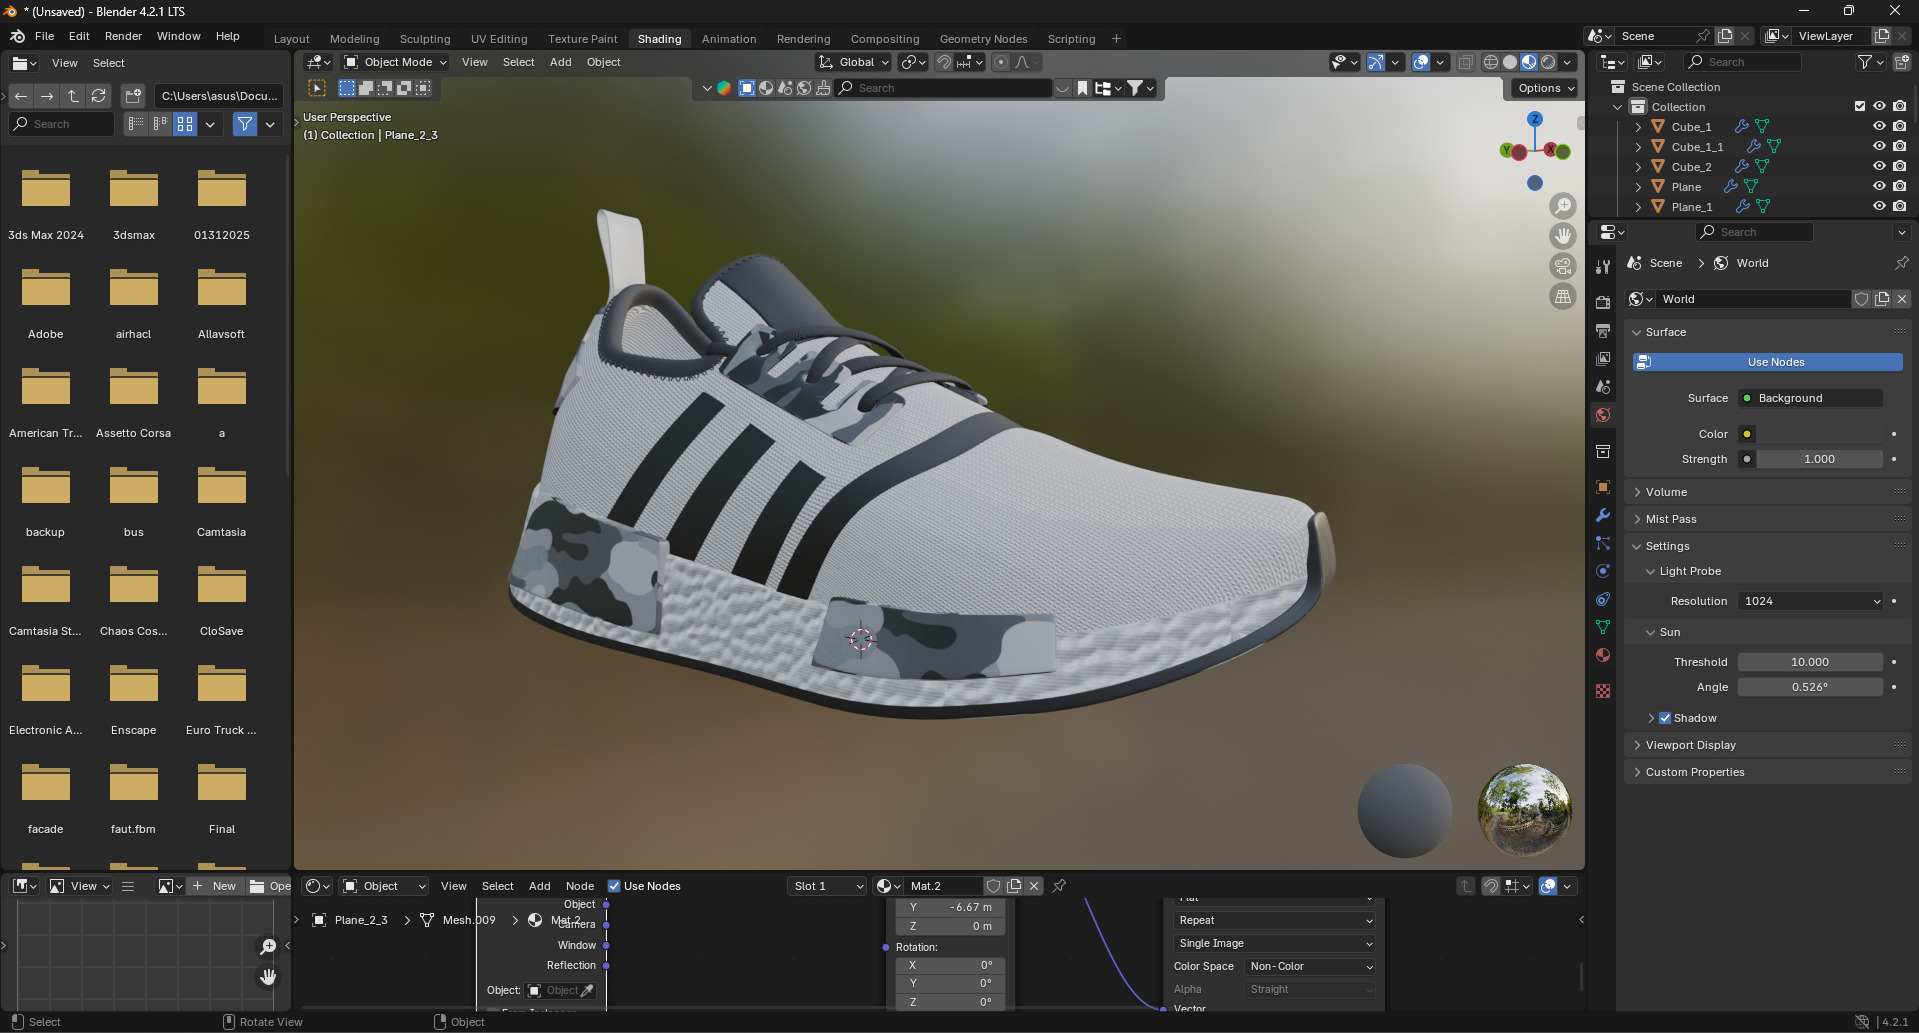Open the World properties tab
1919x1033 pixels.
1603,415
